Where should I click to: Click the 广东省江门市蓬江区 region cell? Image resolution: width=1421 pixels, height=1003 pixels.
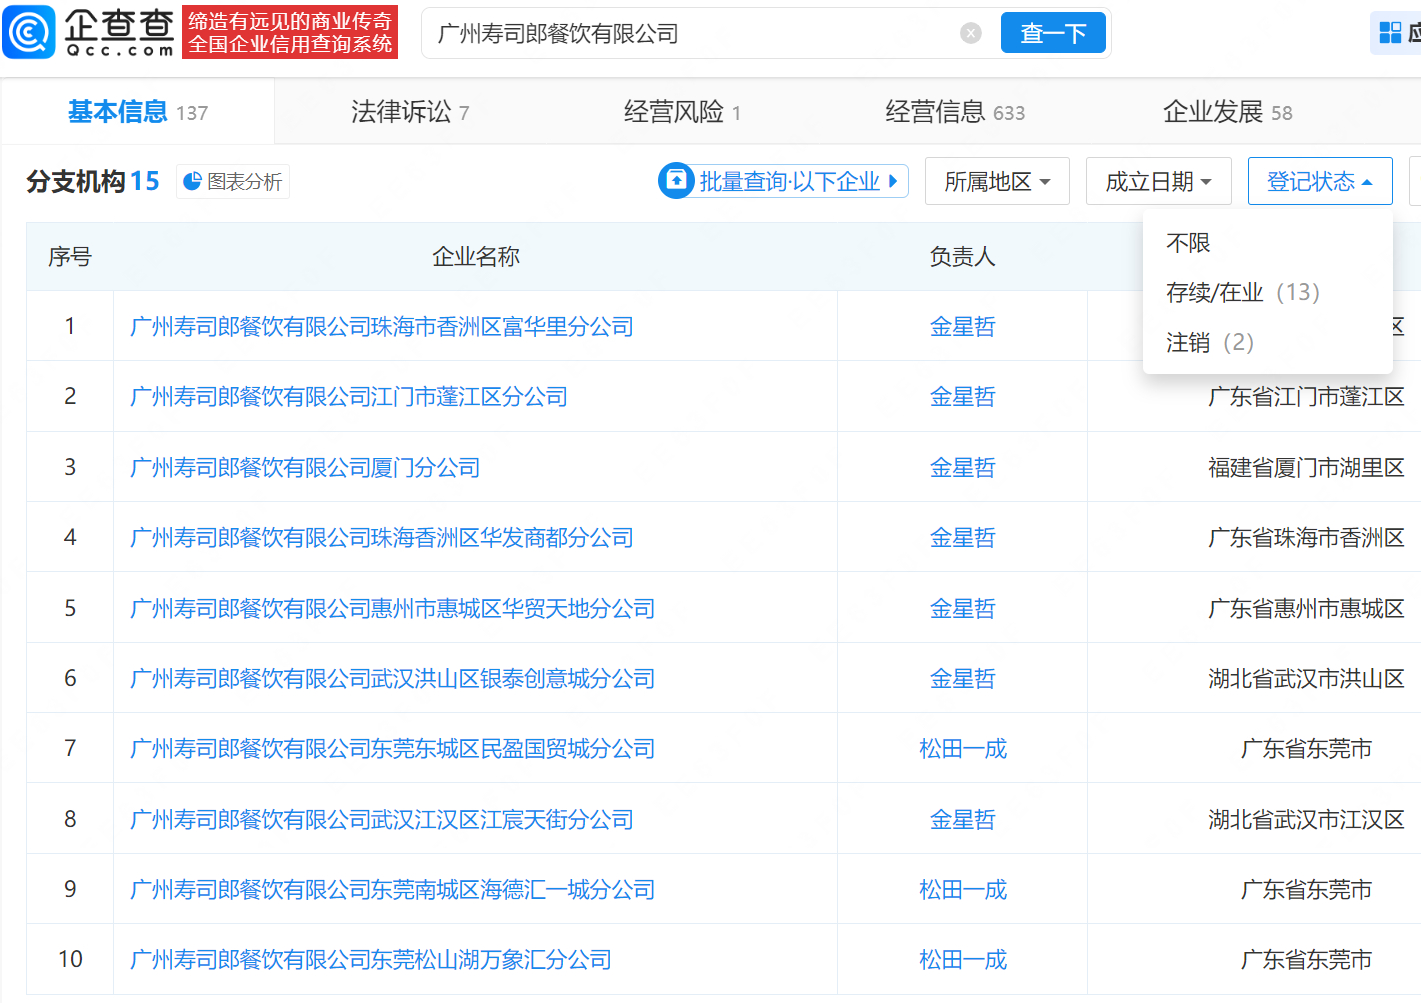[x=1306, y=397]
